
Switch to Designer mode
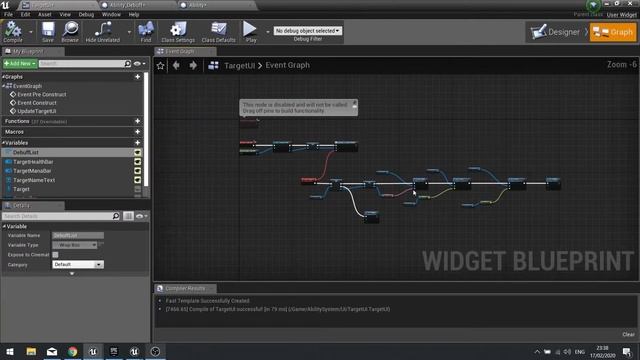[x=555, y=32]
